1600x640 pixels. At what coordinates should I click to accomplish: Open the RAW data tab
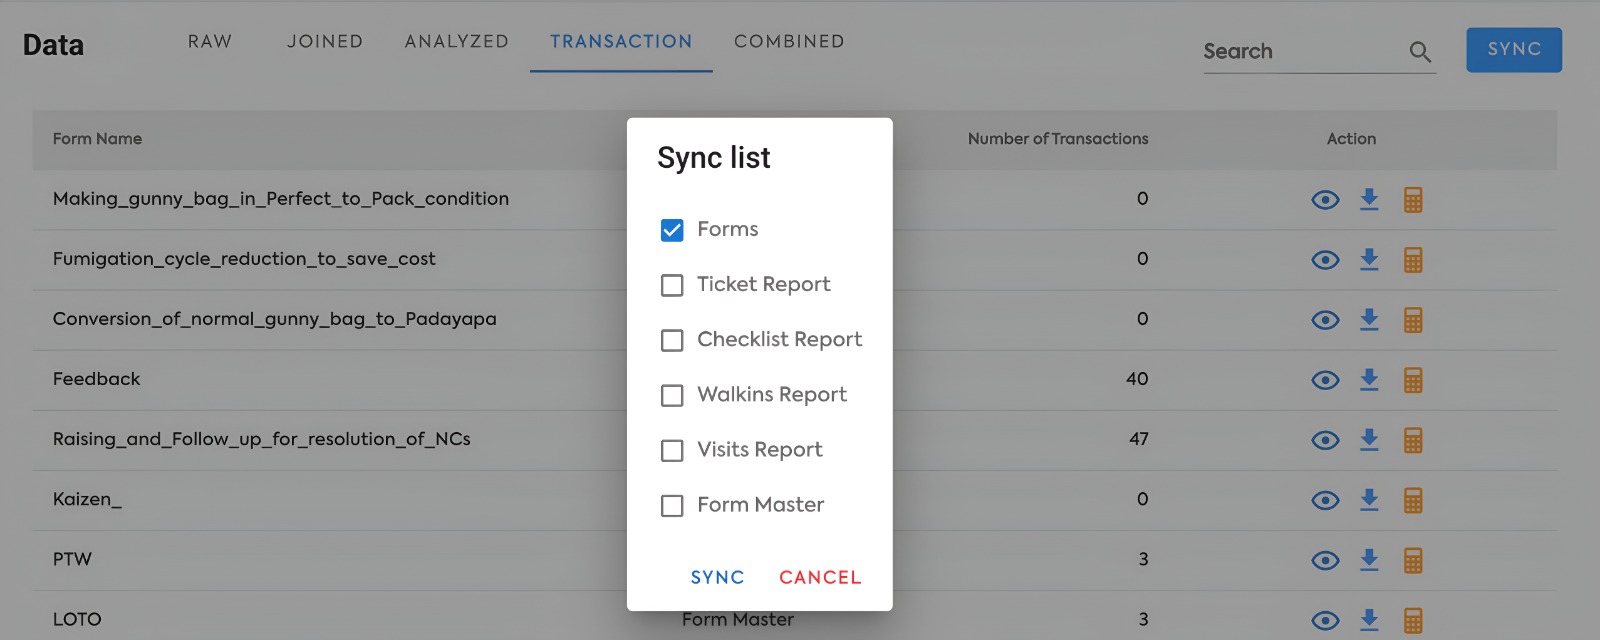coord(210,41)
